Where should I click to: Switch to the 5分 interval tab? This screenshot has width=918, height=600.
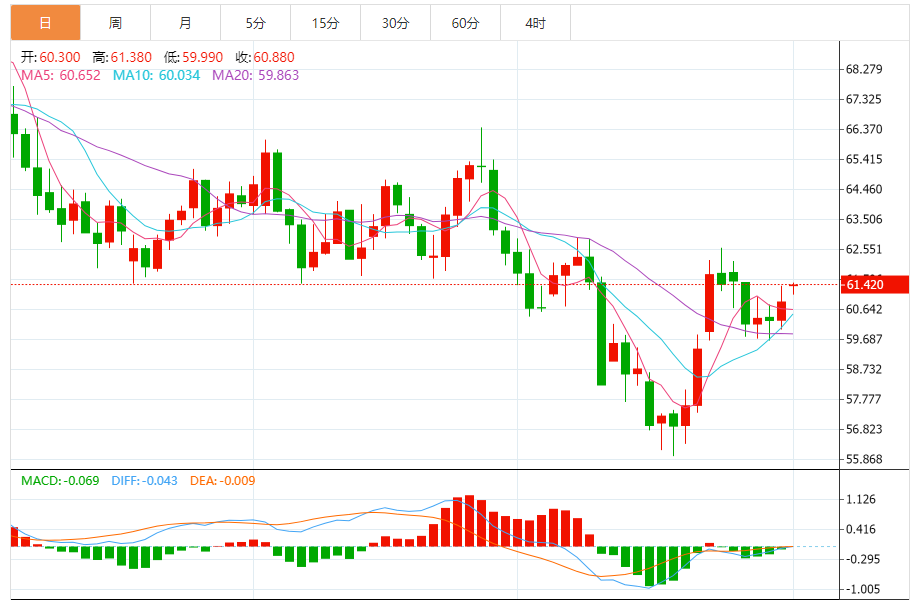tap(256, 23)
